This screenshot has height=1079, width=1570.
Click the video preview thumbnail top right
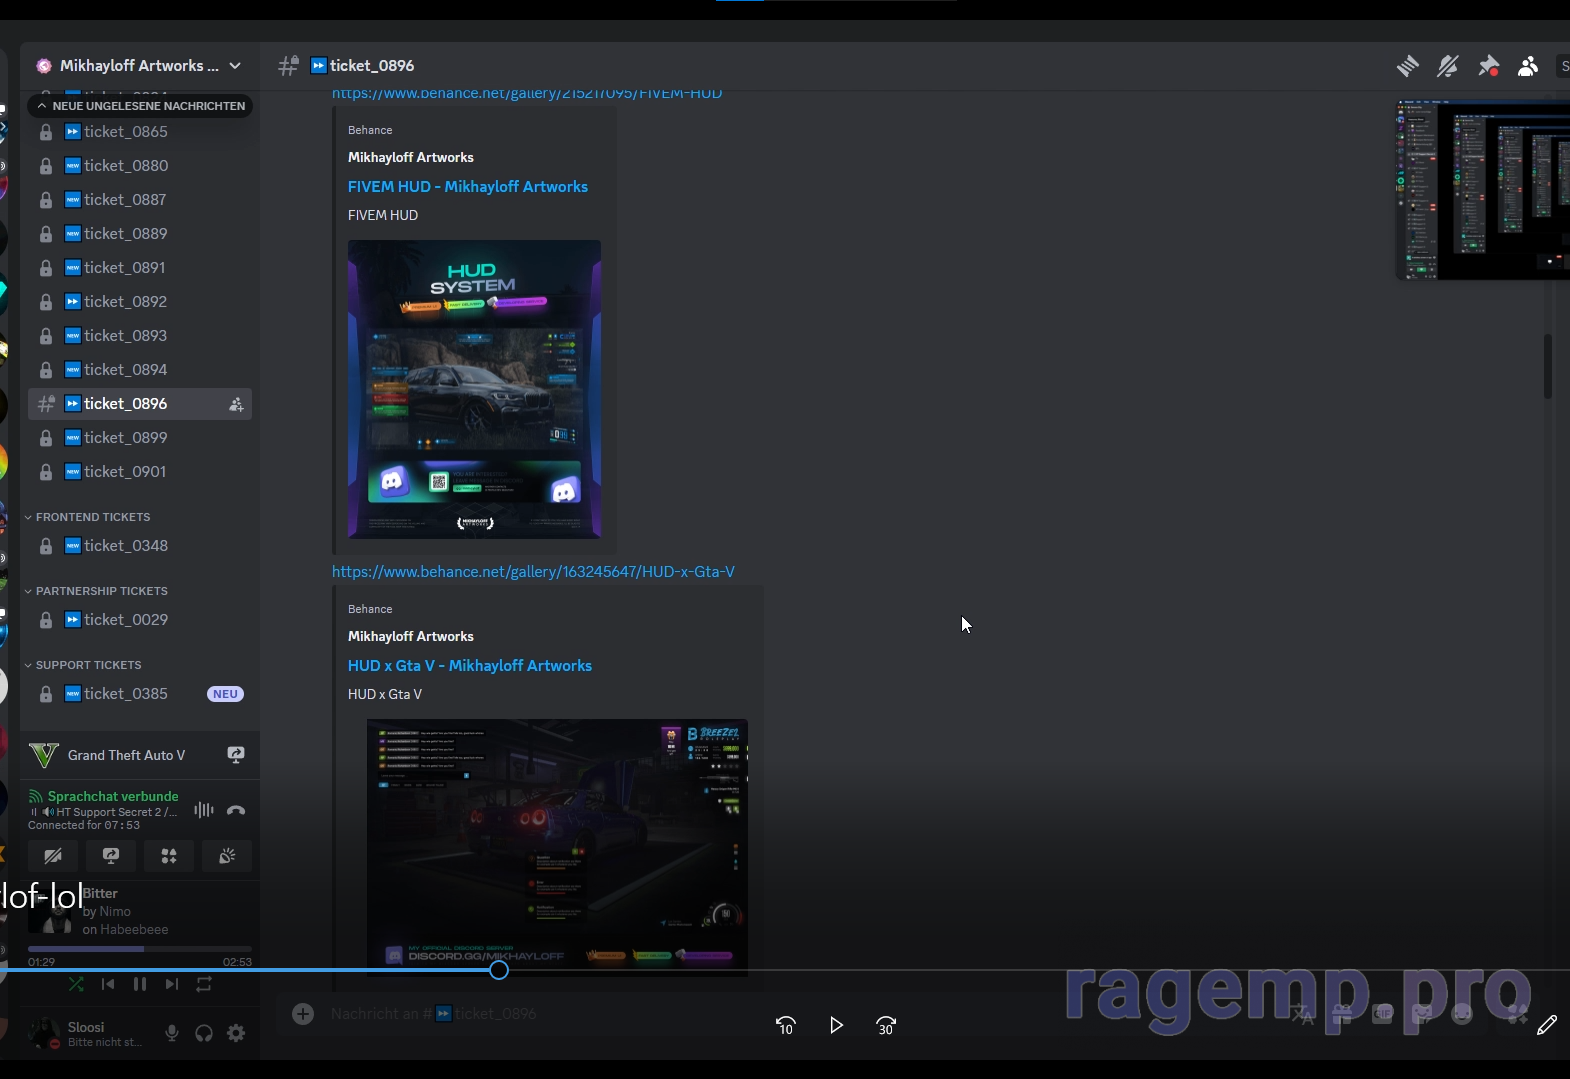point(1483,189)
